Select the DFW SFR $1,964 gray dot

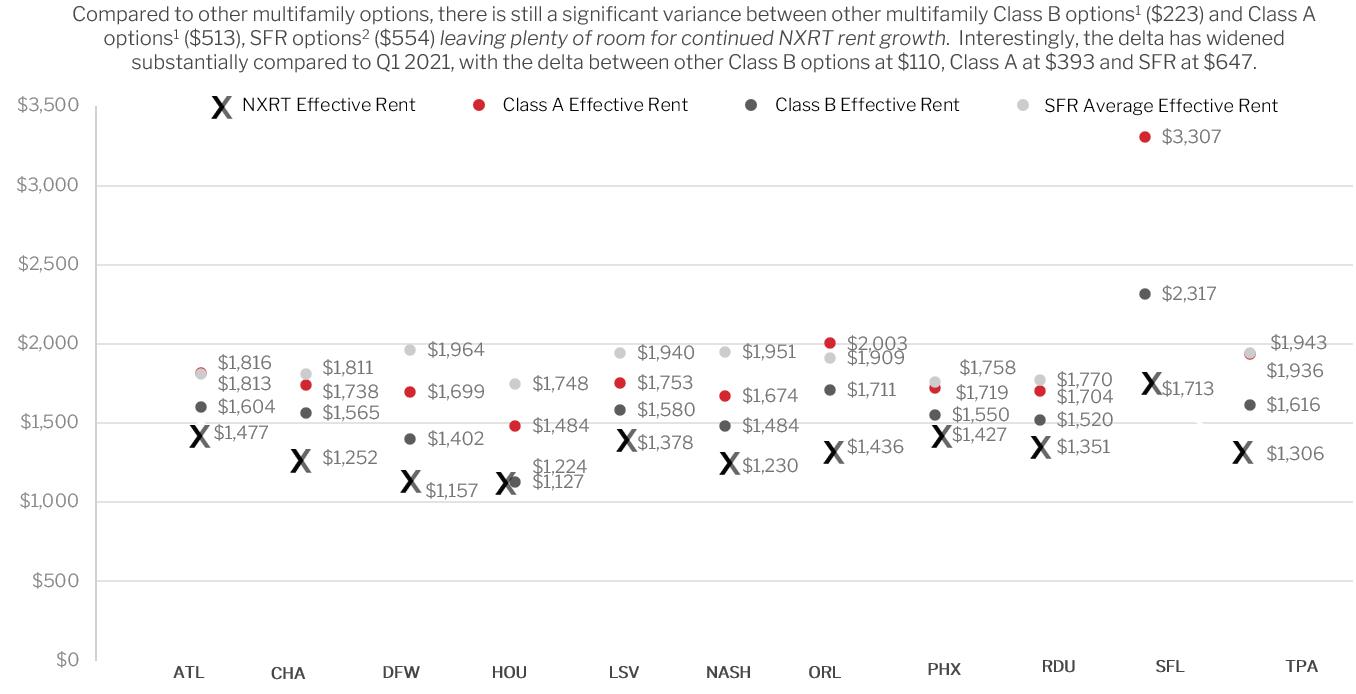(x=410, y=350)
